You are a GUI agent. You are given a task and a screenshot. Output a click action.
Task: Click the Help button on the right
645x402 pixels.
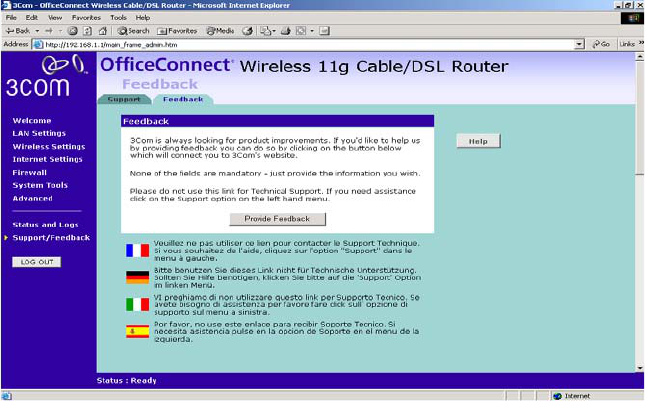tap(478, 141)
